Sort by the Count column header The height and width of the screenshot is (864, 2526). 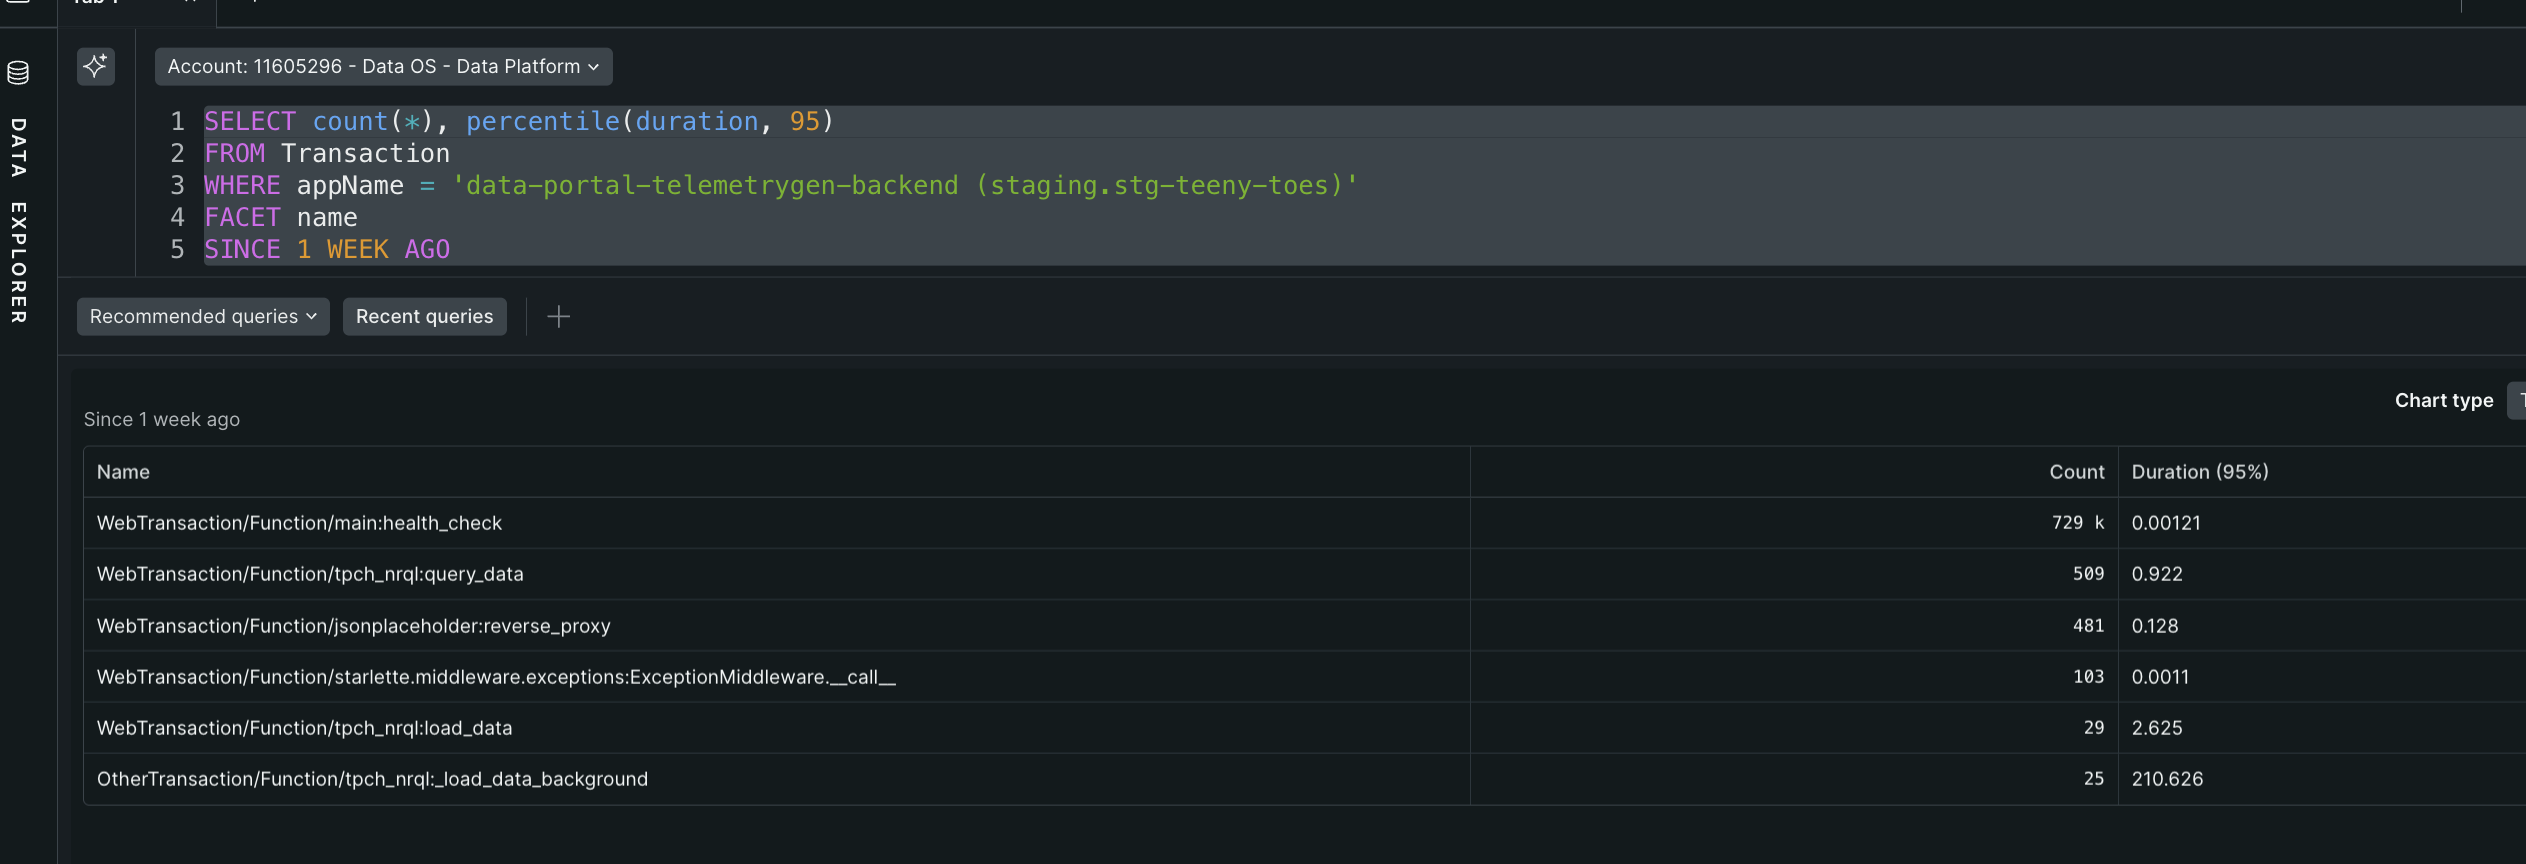(x=2076, y=472)
